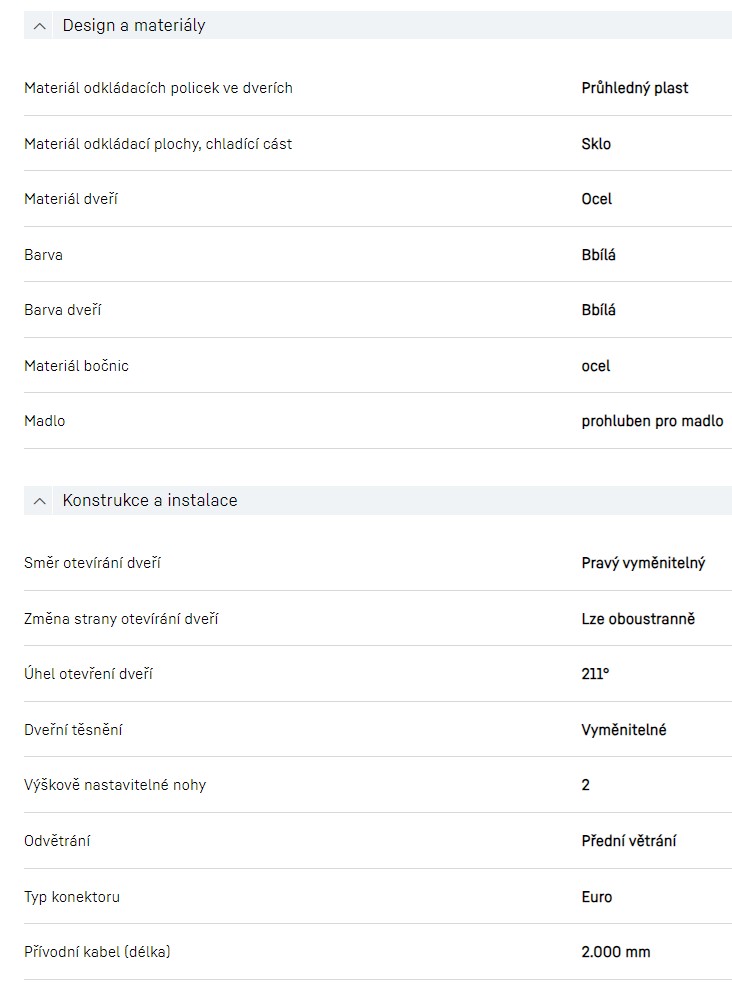Select the 2.000 mm cable length value
Image resolution: width=732 pixels, height=990 pixels.
pos(615,952)
